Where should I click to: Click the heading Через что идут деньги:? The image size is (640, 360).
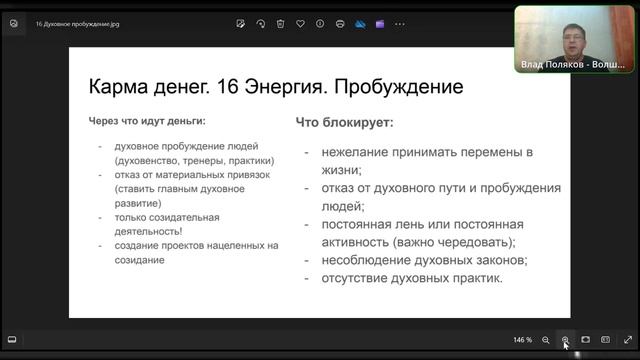(x=147, y=121)
